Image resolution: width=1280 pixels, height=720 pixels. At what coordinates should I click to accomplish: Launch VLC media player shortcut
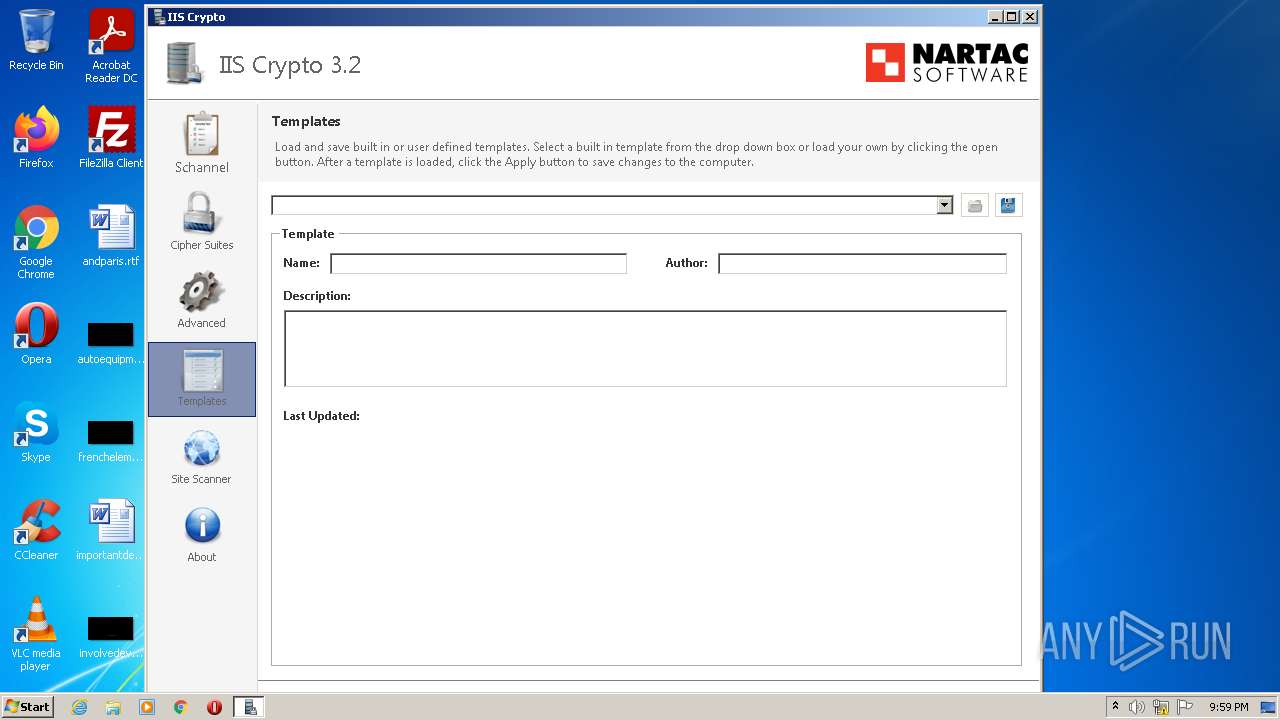[36, 634]
